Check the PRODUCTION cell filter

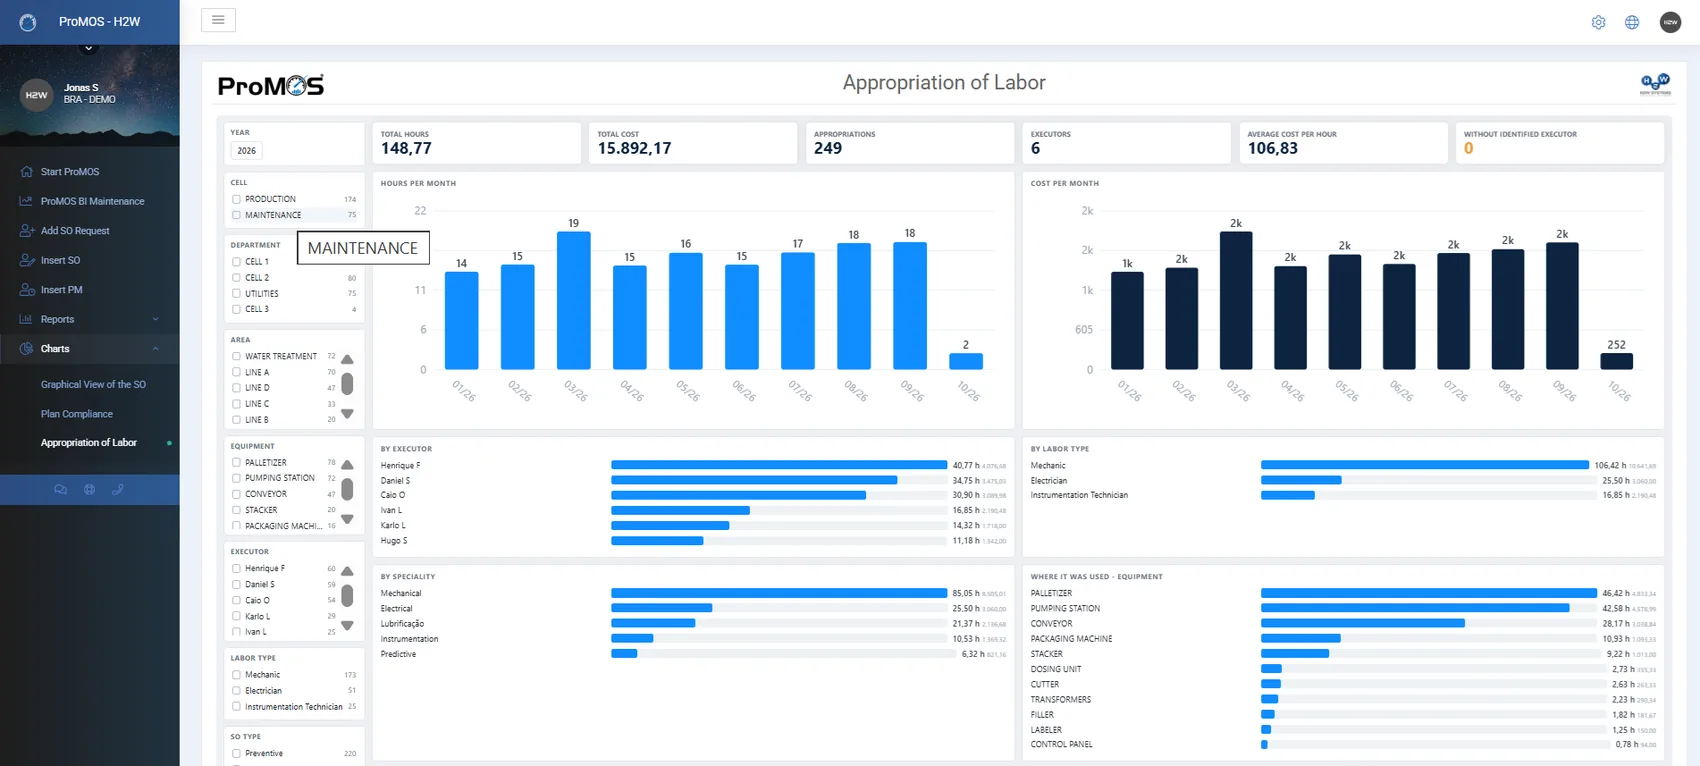pyautogui.click(x=236, y=199)
